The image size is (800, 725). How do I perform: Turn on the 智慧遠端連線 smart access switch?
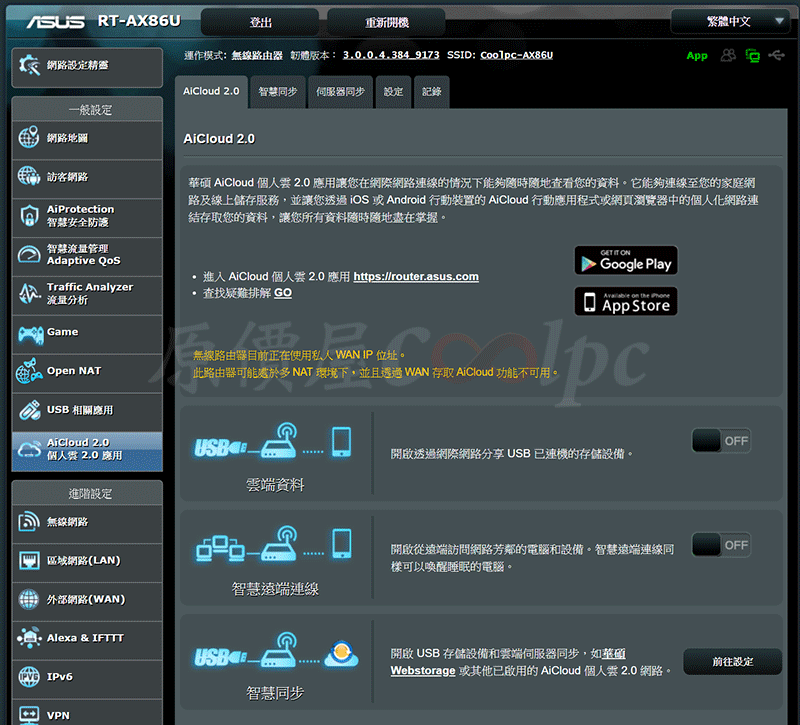click(721, 545)
